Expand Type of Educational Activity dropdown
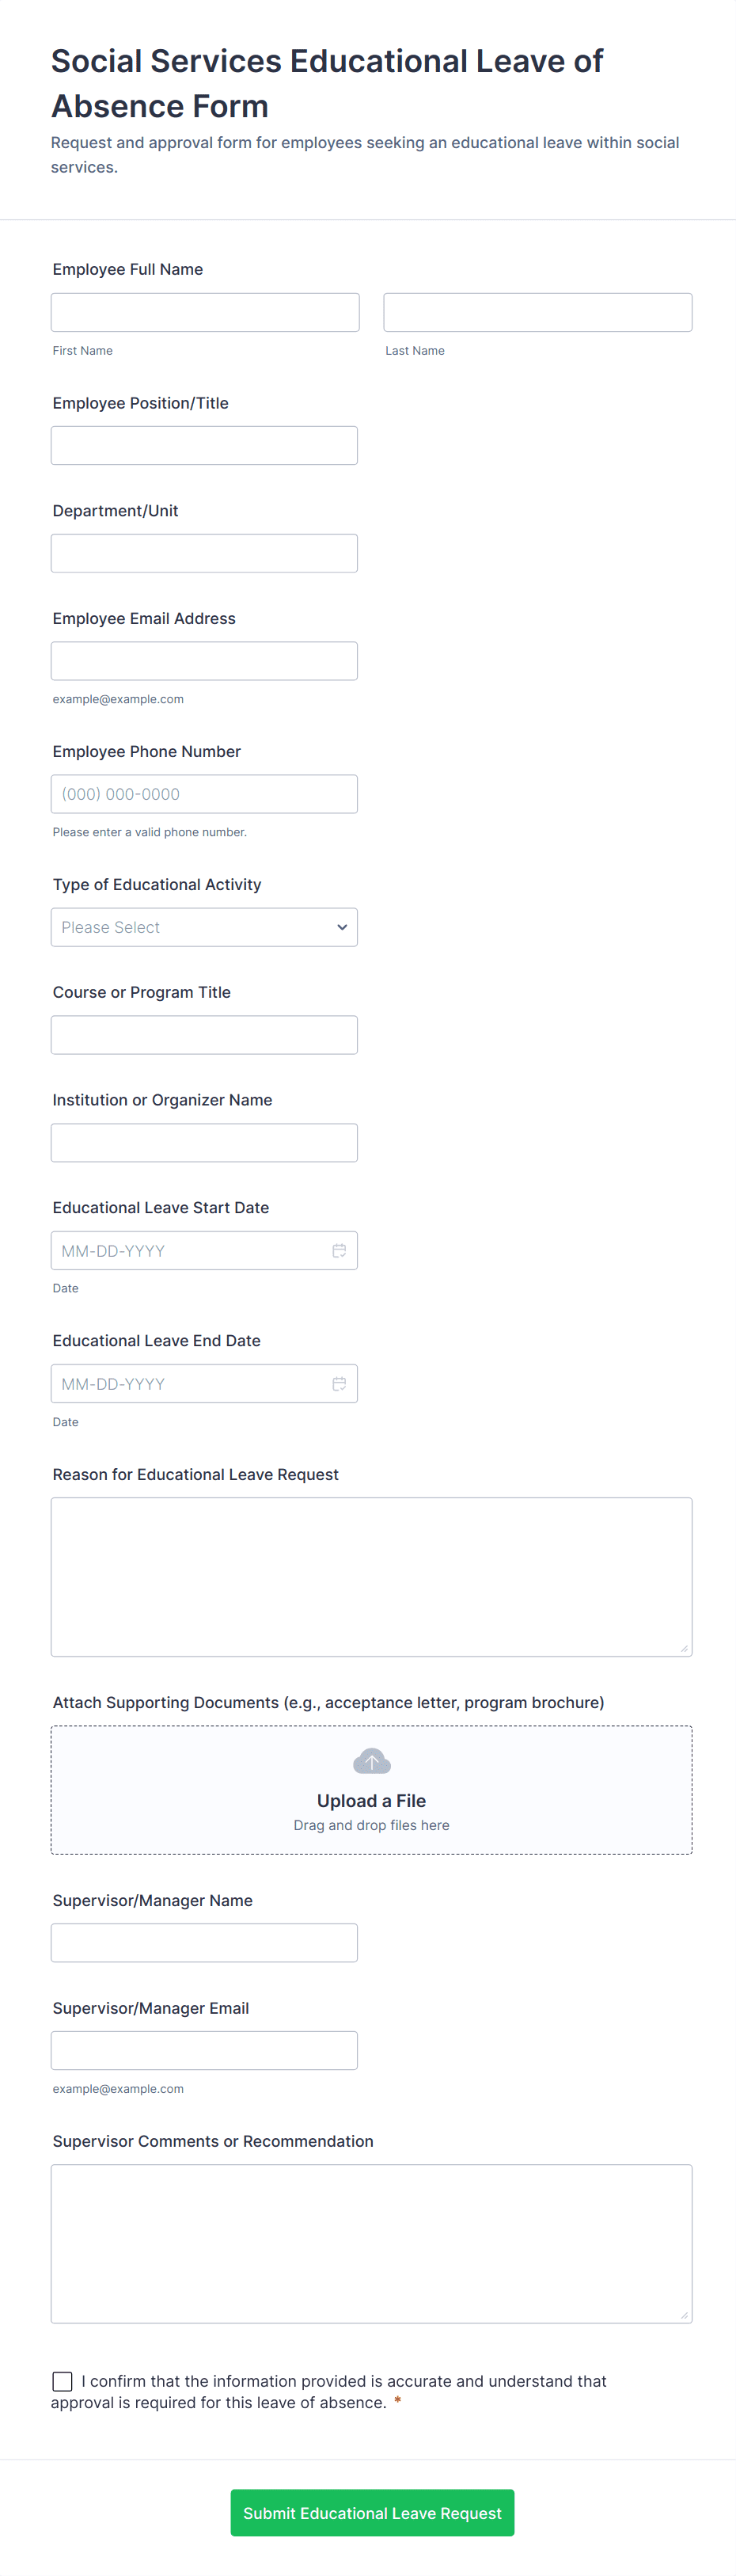This screenshot has width=736, height=2576. tap(204, 927)
